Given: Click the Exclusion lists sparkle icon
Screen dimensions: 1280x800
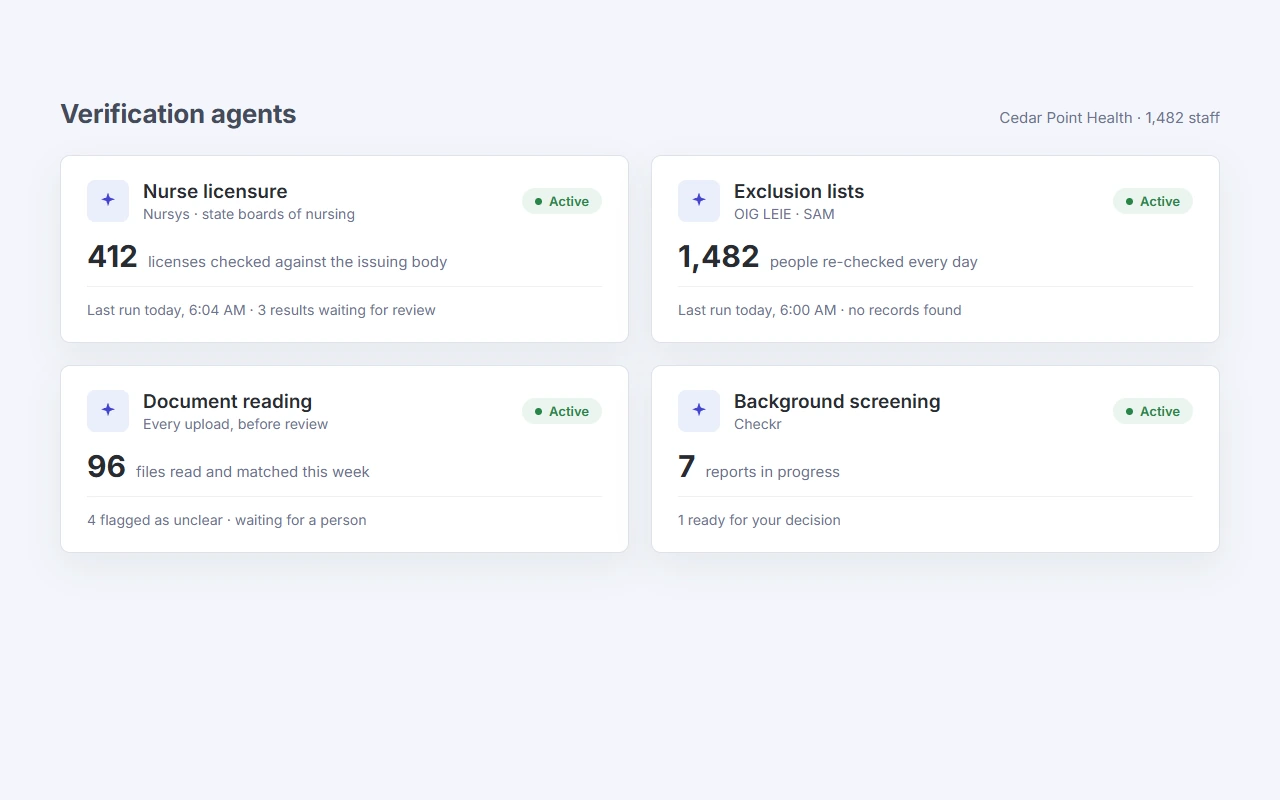Looking at the screenshot, I should click(699, 201).
